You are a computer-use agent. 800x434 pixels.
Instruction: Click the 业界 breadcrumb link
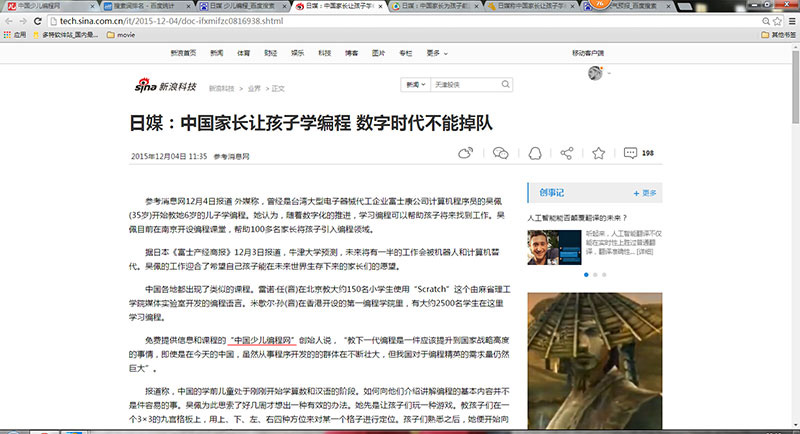(x=254, y=89)
